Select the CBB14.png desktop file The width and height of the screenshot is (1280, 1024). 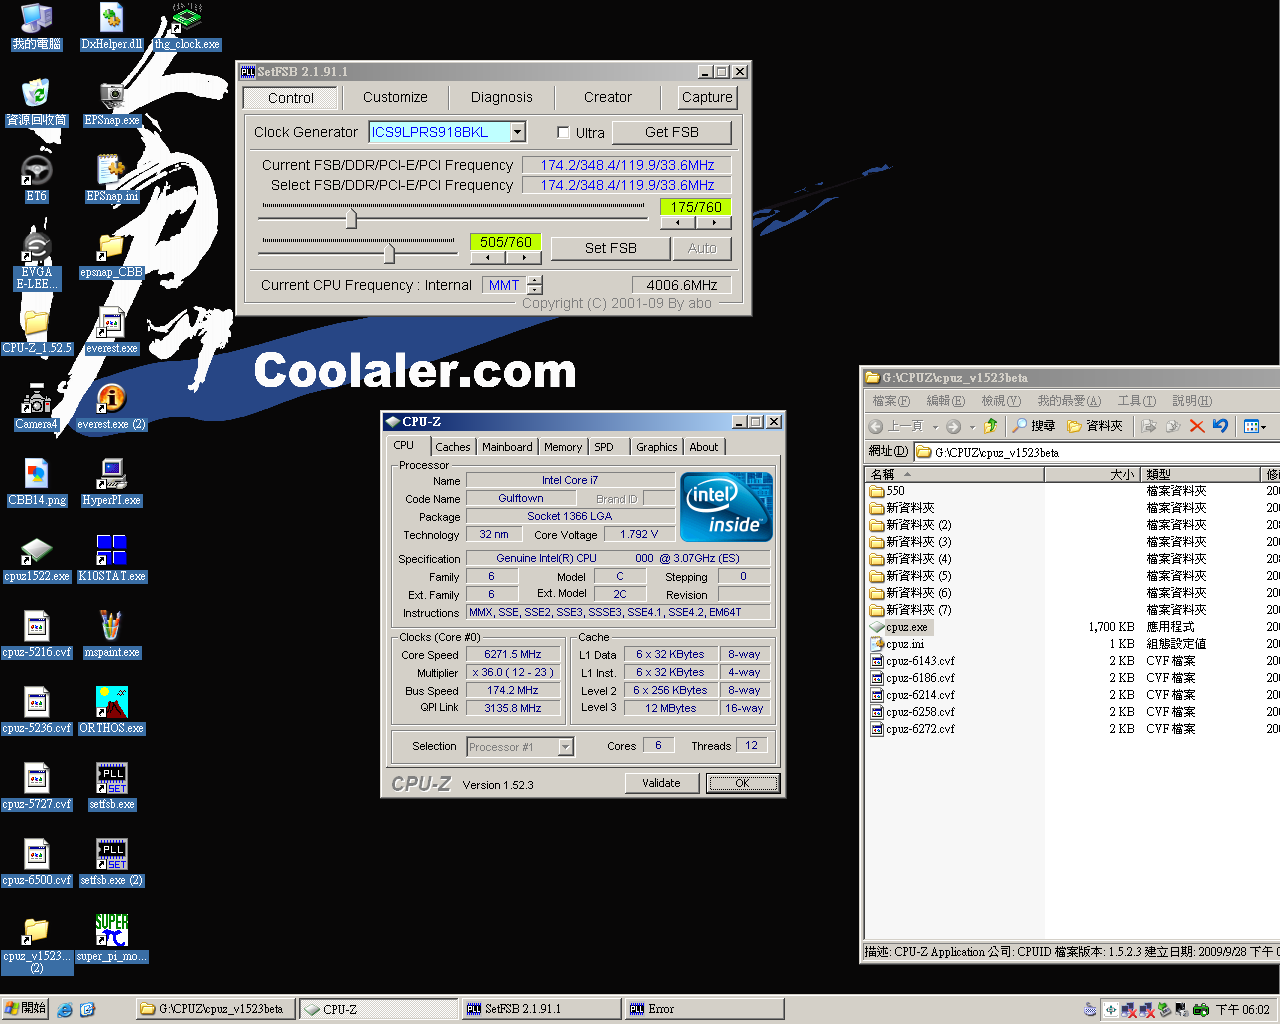tap(37, 483)
